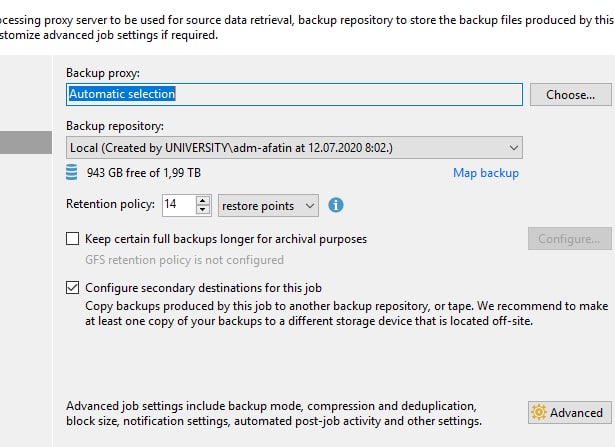Open the Backup repository combo box
Image resolution: width=615 pixels, height=447 pixels.
294,147
